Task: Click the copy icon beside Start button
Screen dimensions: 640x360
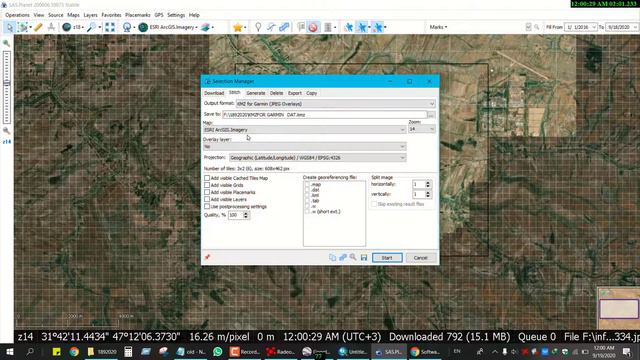Action: [332, 257]
